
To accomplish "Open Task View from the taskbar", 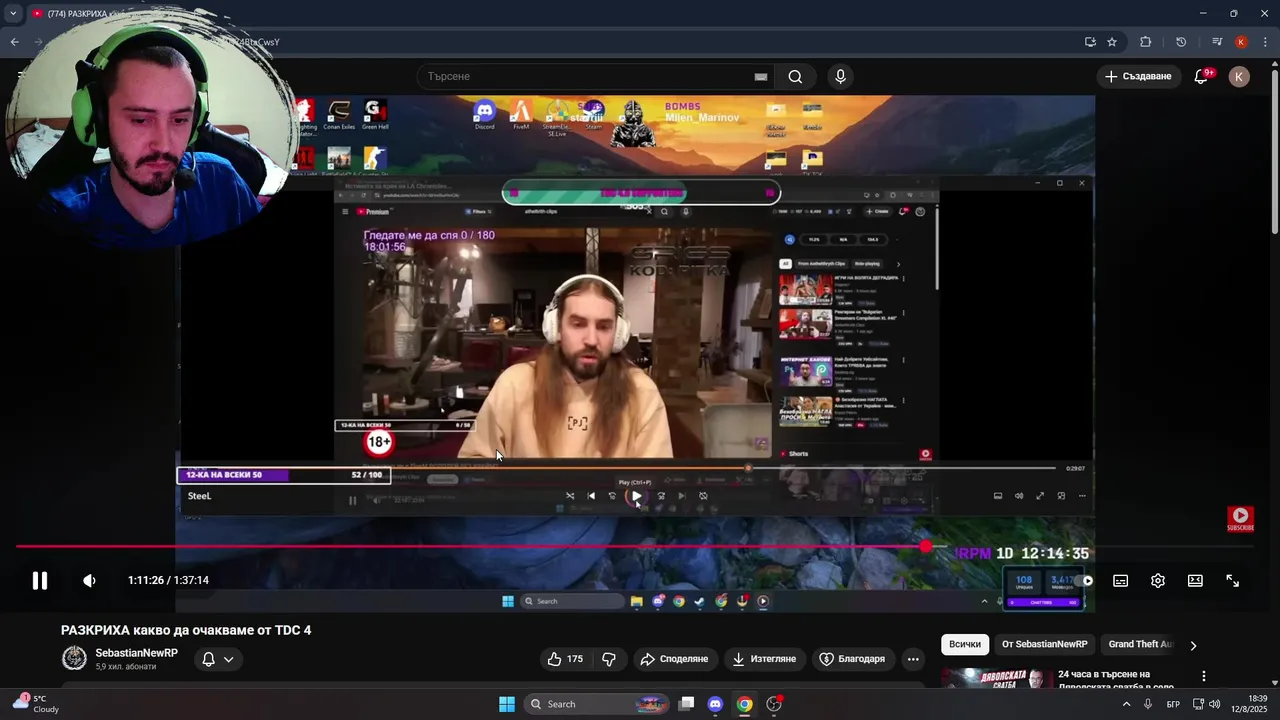I will click(686, 704).
